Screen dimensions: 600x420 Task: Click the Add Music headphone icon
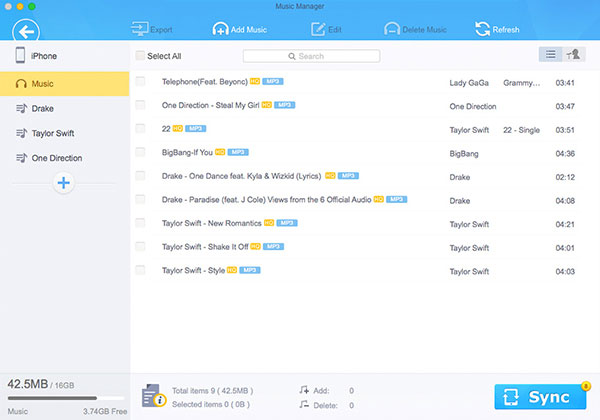(220, 29)
